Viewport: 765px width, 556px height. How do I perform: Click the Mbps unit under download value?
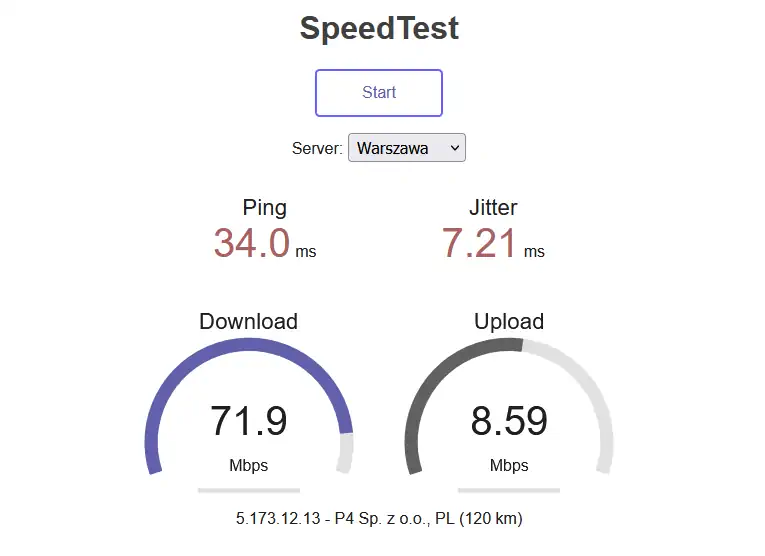pos(248,465)
